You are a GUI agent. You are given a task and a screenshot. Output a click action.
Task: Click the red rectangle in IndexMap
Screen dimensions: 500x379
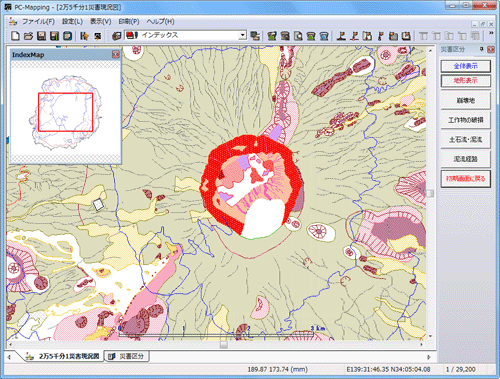tap(65, 112)
